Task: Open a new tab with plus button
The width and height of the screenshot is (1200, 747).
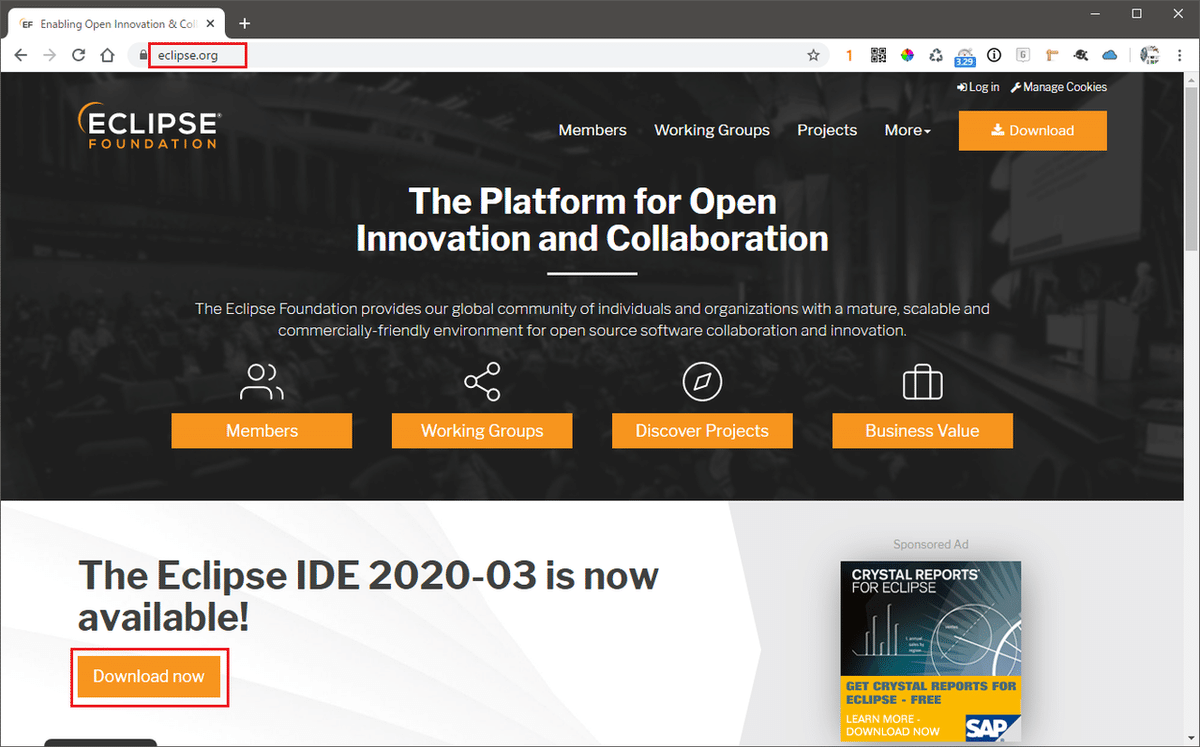Action: pos(245,23)
